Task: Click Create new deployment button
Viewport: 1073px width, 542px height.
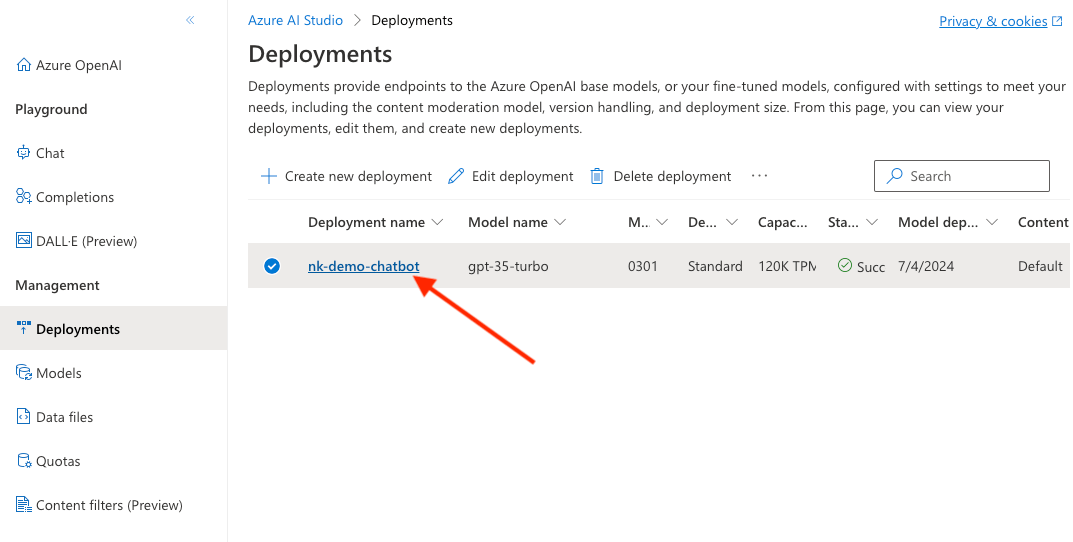Action: tap(346, 176)
